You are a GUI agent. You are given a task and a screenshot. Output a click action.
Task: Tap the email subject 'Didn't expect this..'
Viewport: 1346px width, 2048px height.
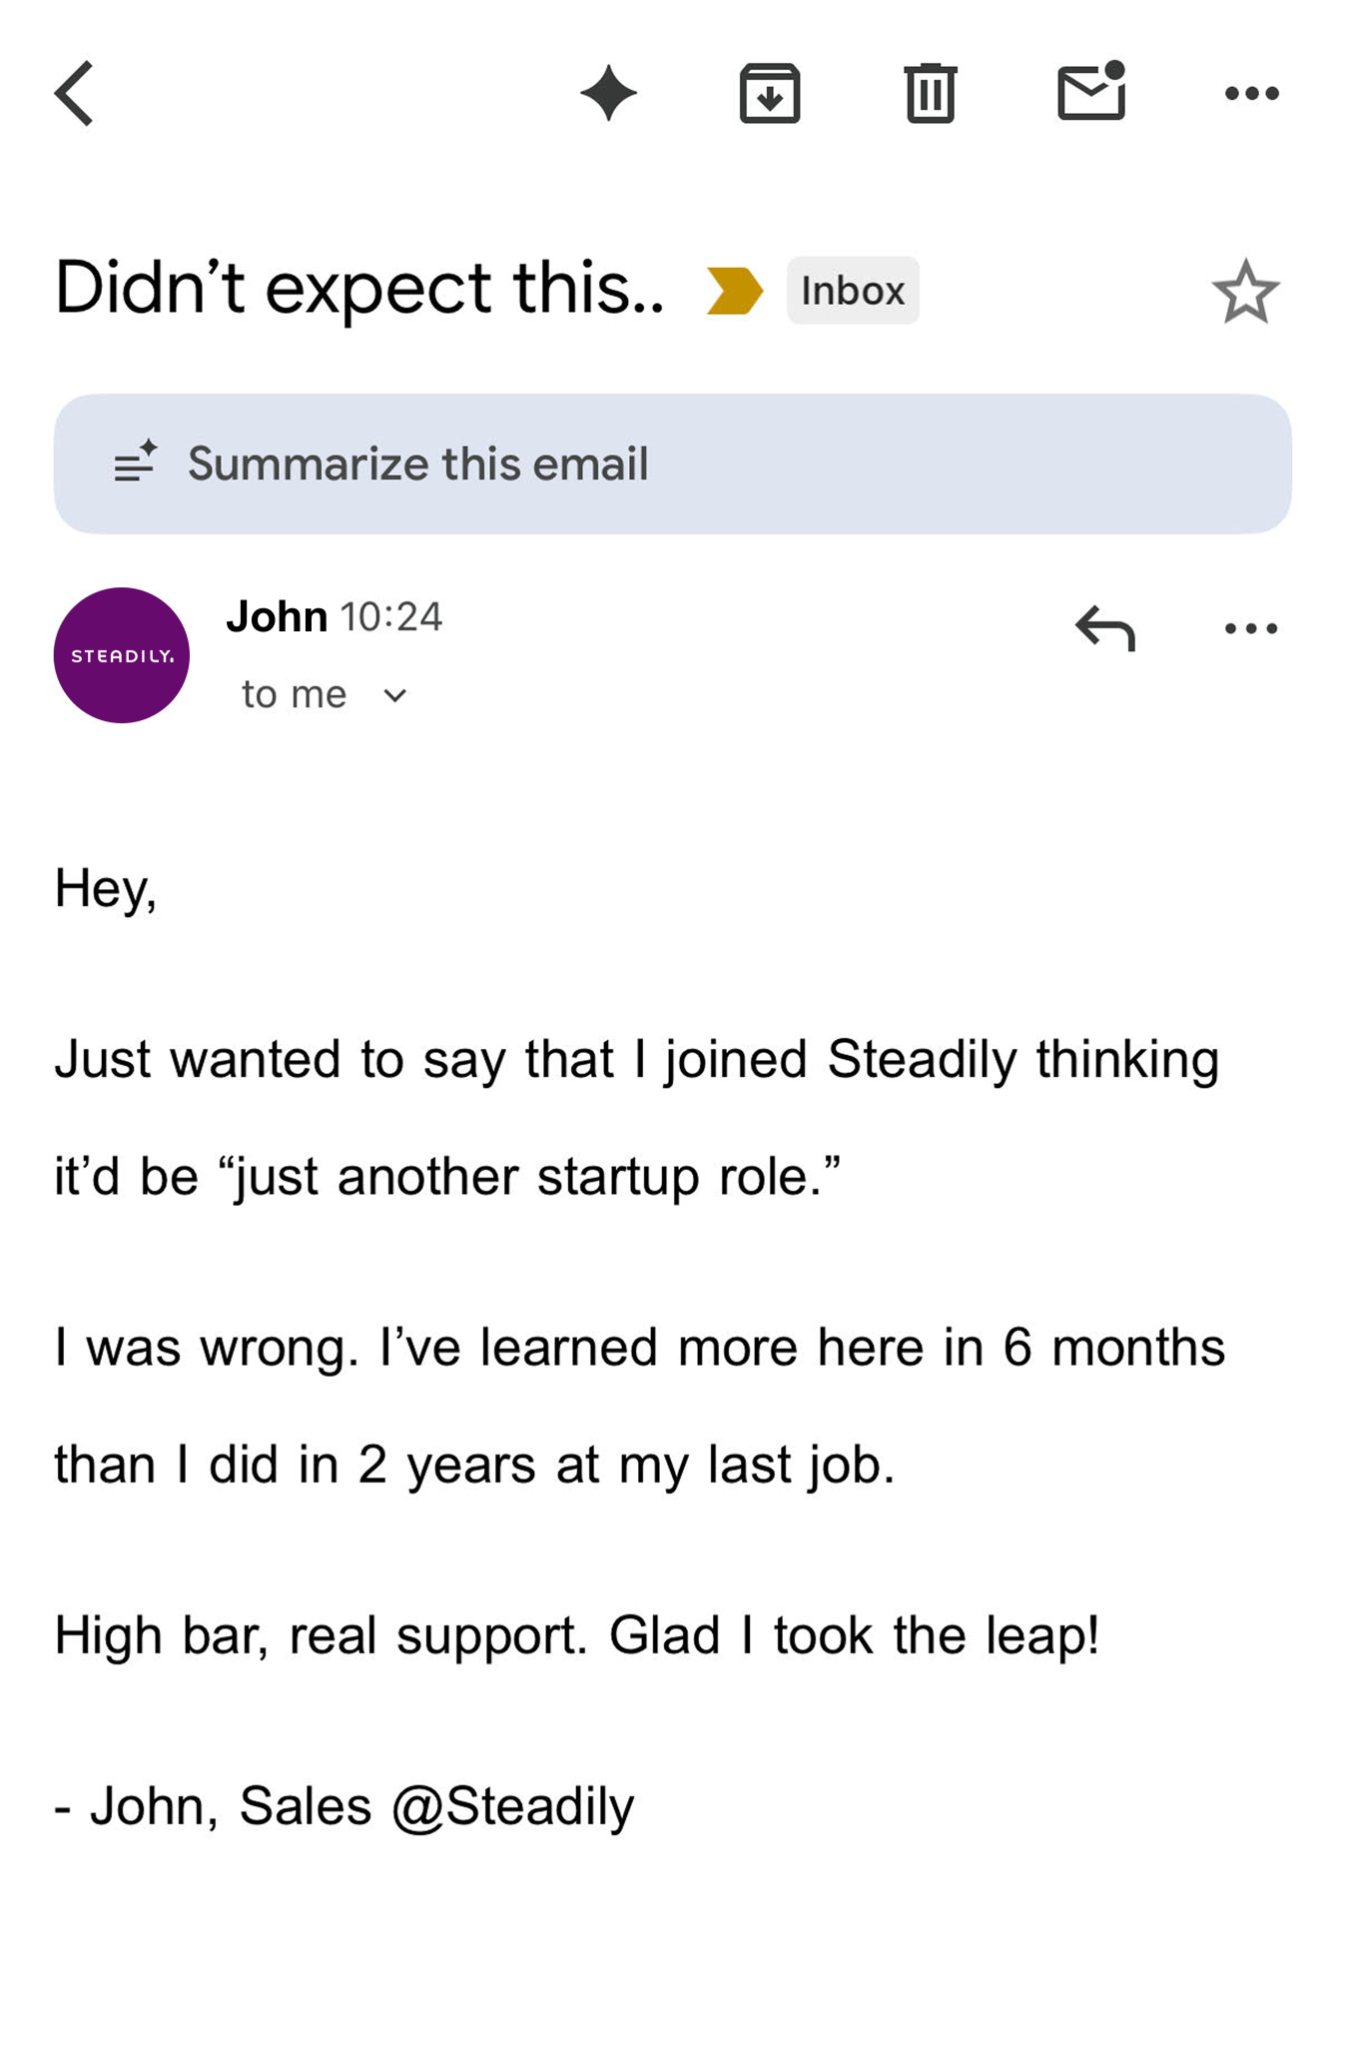(x=359, y=288)
